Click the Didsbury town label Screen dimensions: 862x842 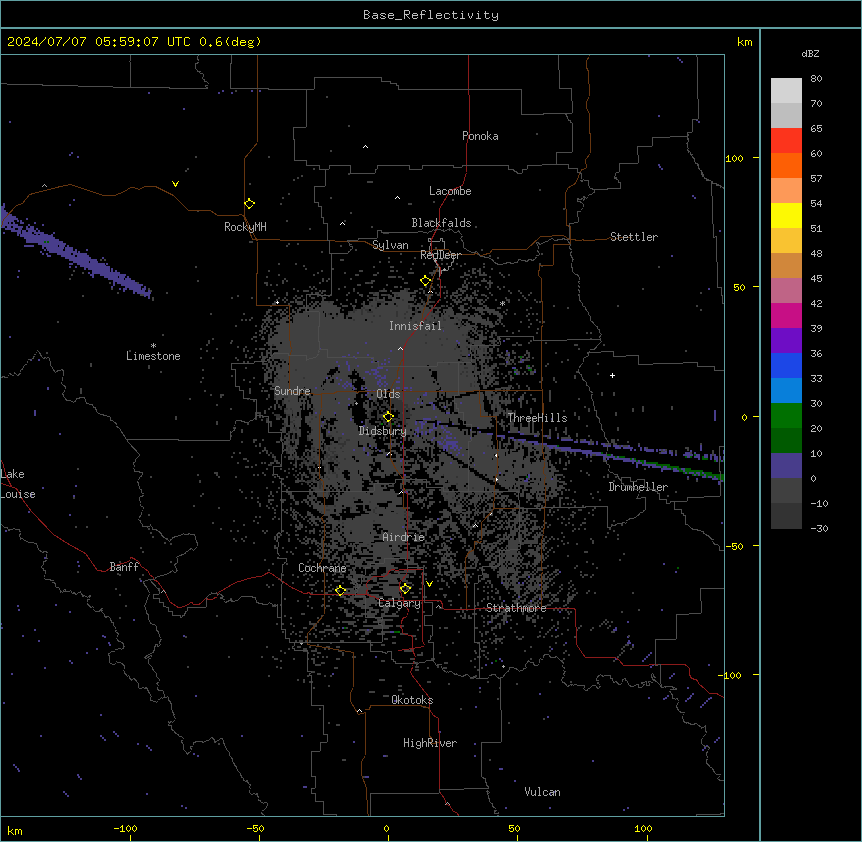[x=383, y=431]
